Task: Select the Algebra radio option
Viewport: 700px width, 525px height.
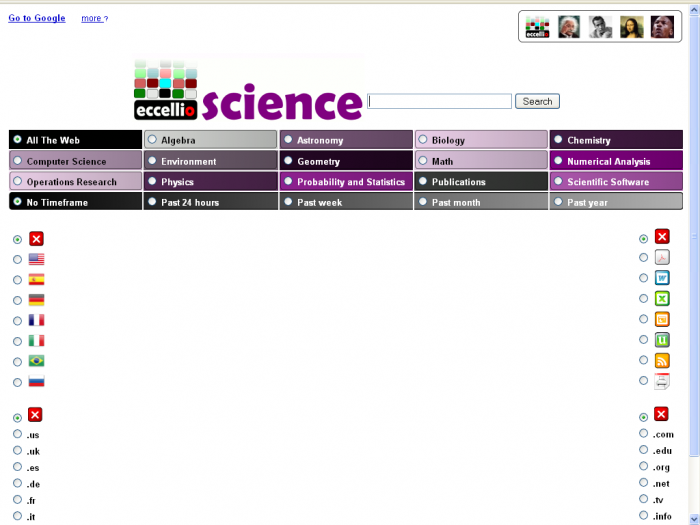Action: (152, 139)
